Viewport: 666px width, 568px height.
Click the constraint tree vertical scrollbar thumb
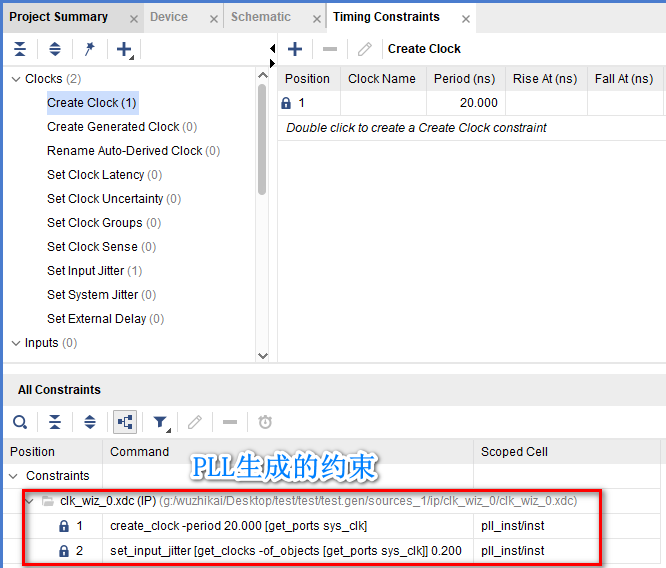coord(262,139)
